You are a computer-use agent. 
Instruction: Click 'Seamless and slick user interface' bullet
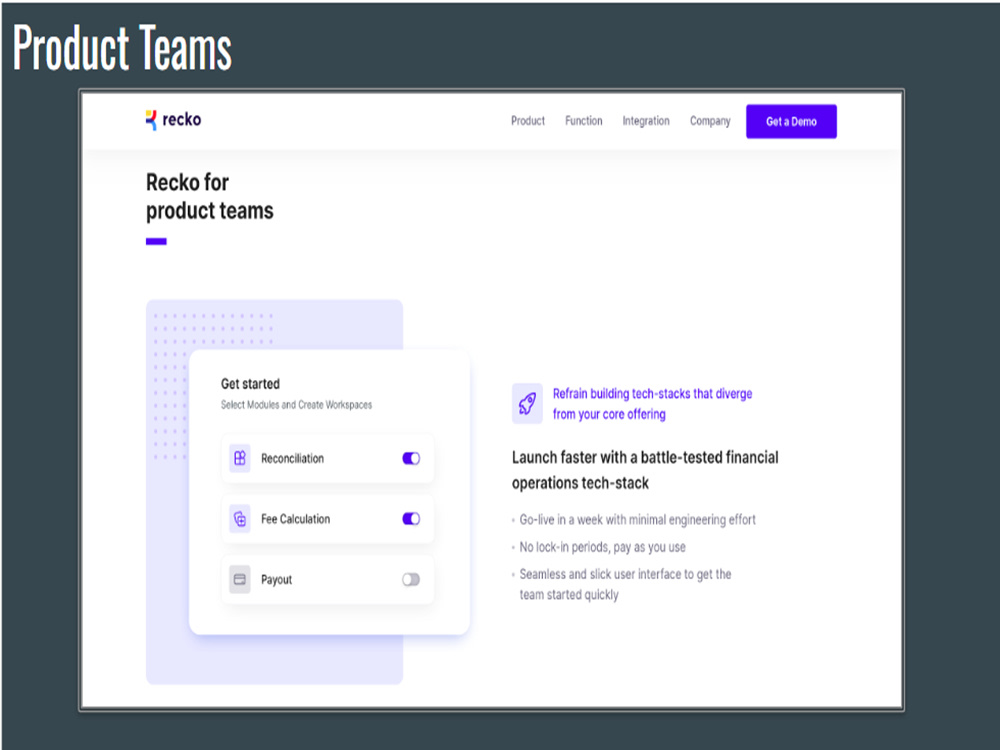(x=625, y=584)
